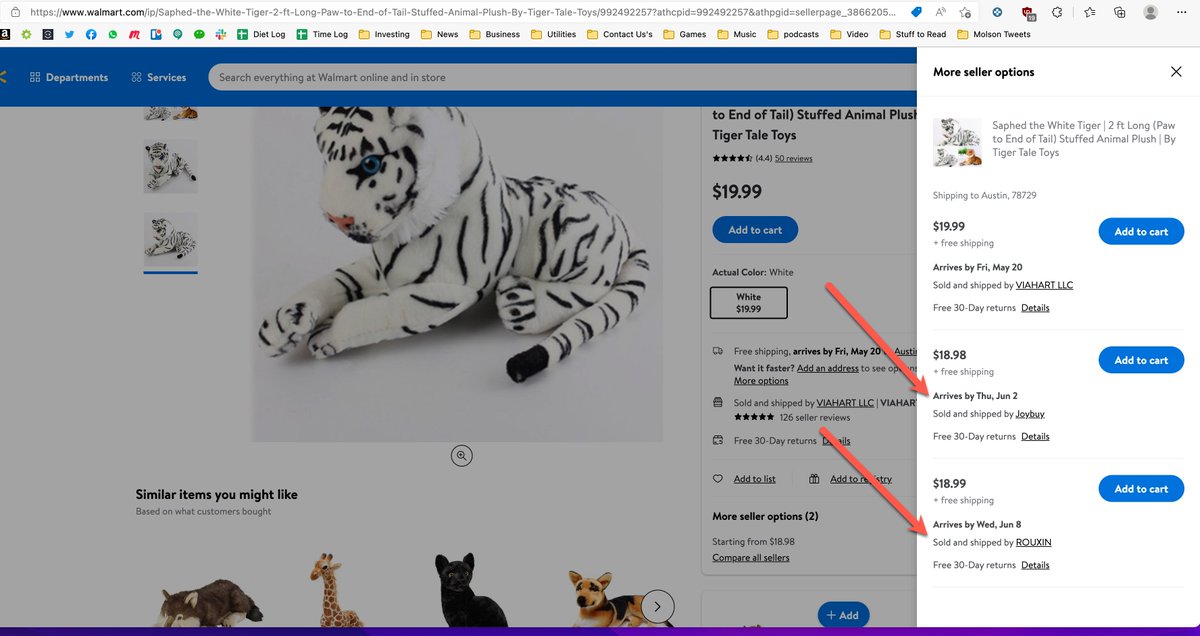Expand the Music bookmarks folder
Image resolution: width=1200 pixels, height=636 pixels.
point(737,34)
